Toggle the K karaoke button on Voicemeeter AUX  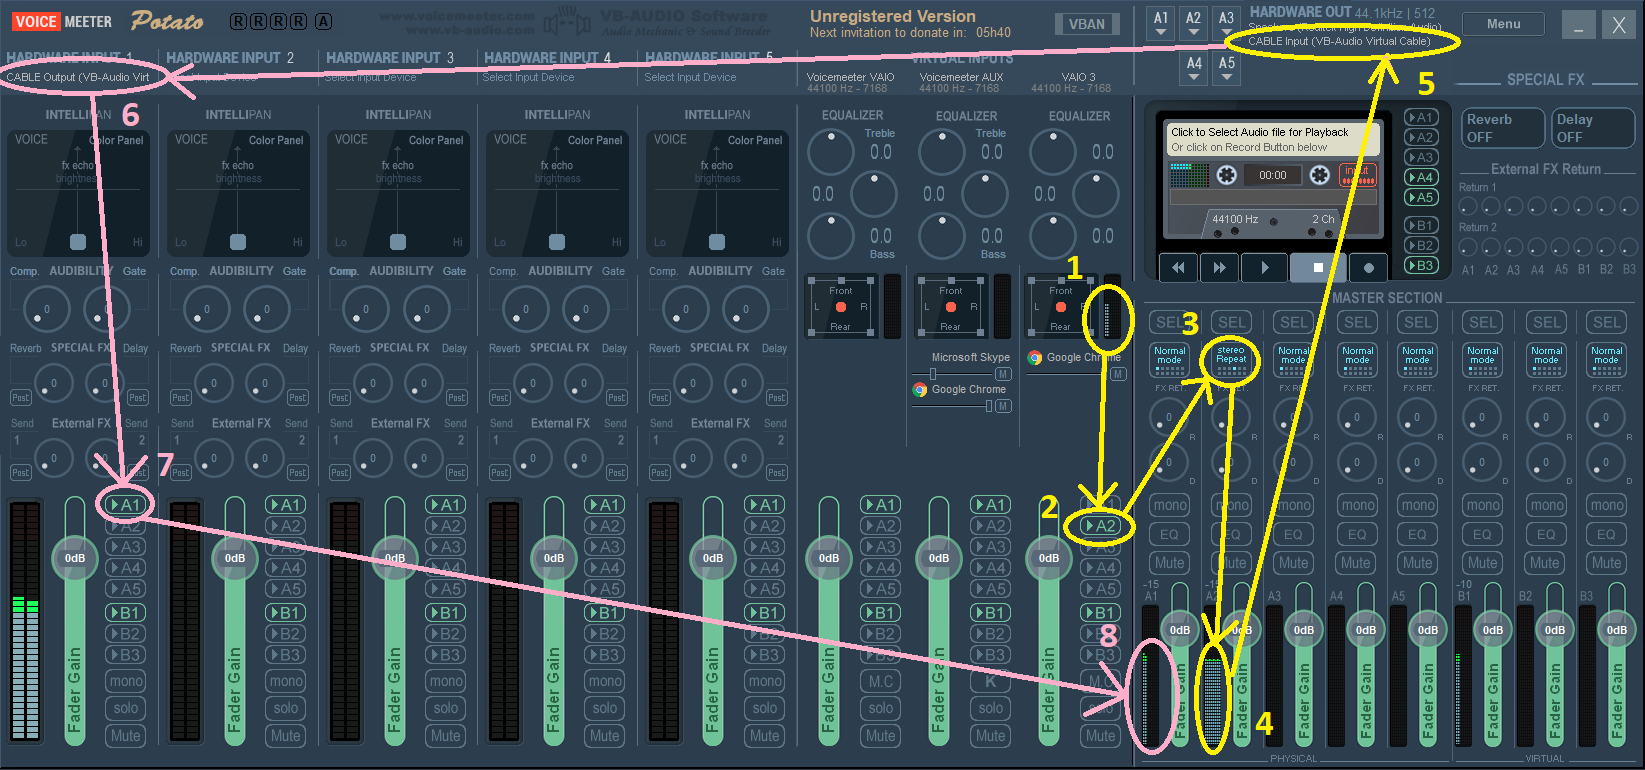(x=991, y=681)
